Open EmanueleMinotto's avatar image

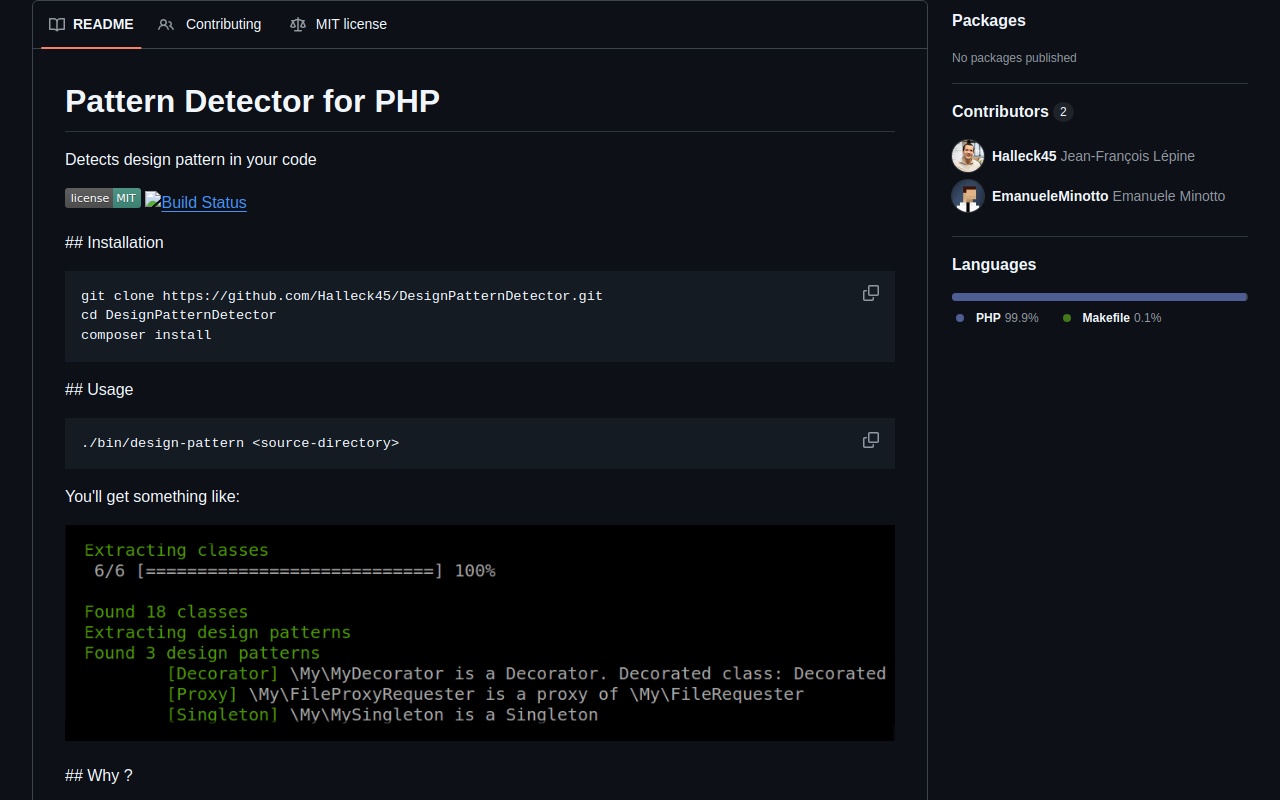(x=968, y=196)
